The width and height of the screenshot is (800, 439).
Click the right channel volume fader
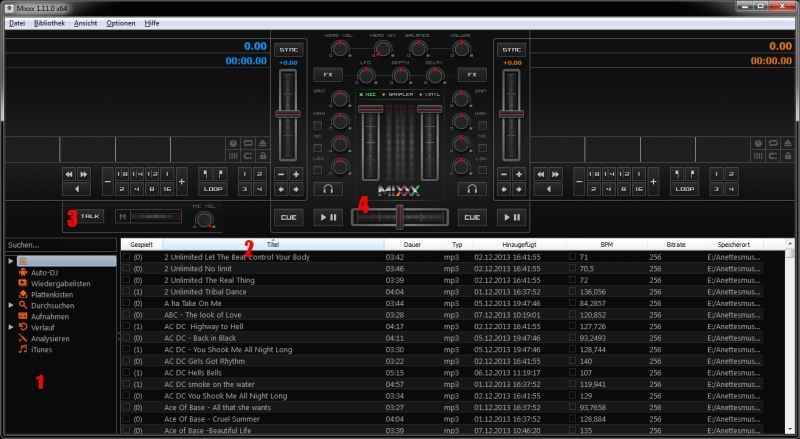(x=430, y=109)
